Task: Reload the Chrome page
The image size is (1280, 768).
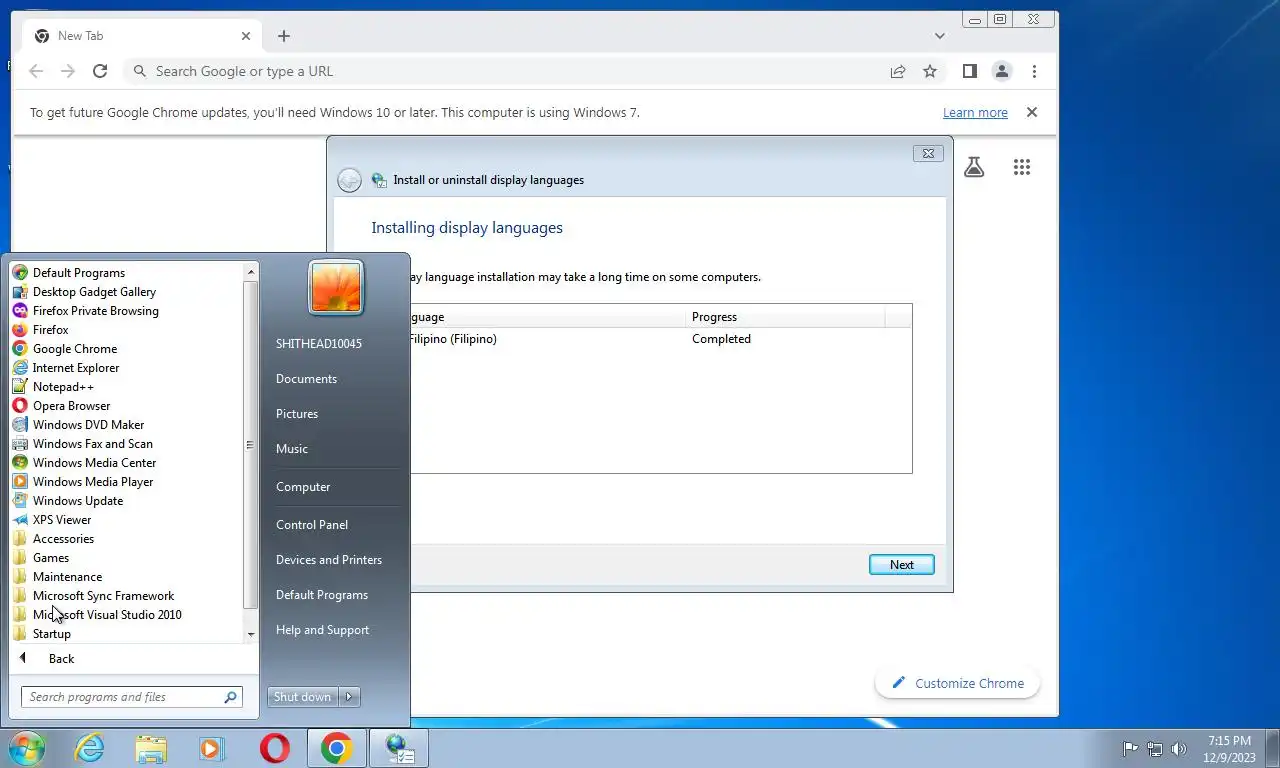Action: [100, 71]
